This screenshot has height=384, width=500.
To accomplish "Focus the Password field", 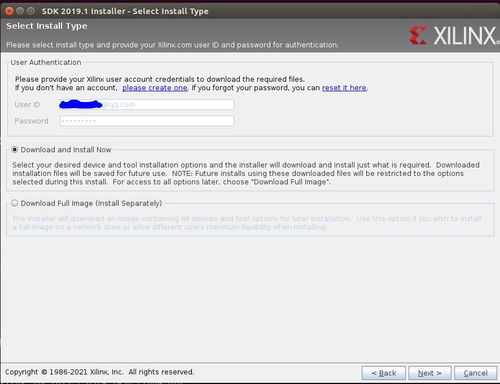I will [147, 121].
